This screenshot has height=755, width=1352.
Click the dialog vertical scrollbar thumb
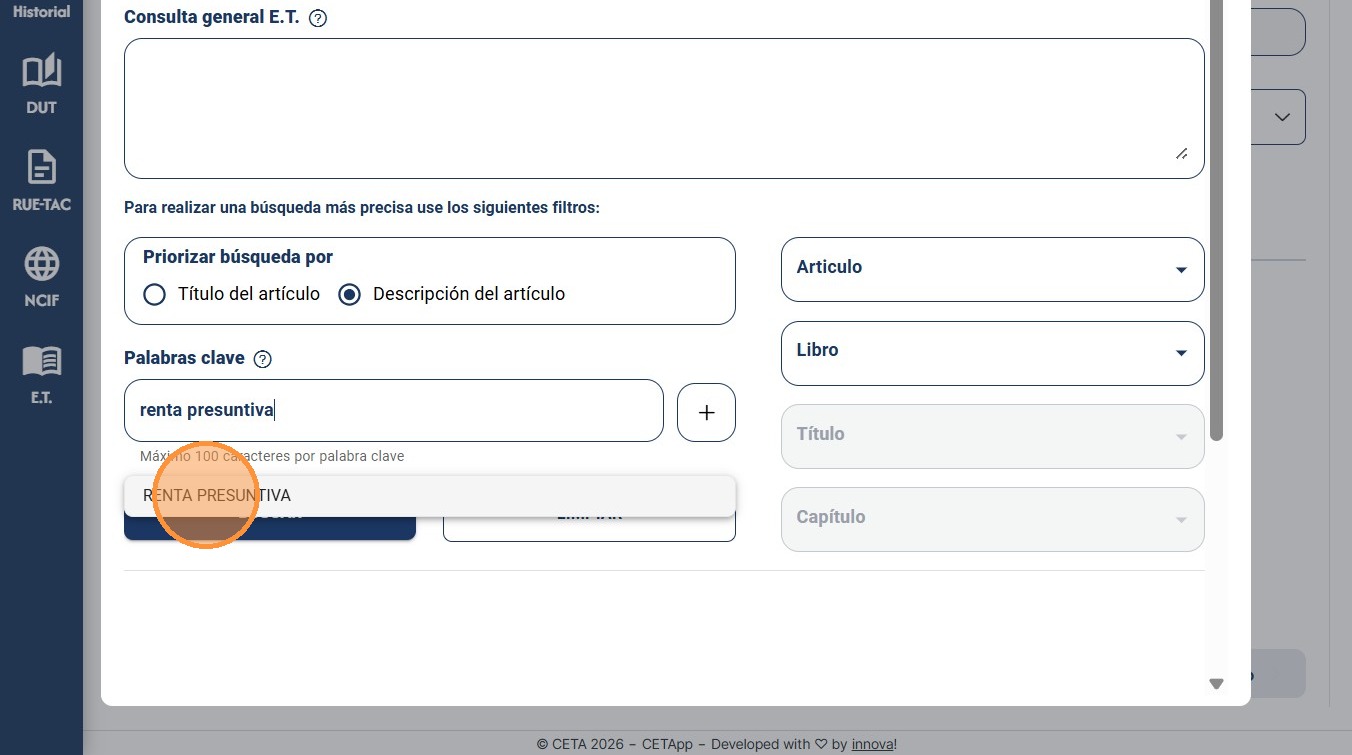(x=1216, y=220)
